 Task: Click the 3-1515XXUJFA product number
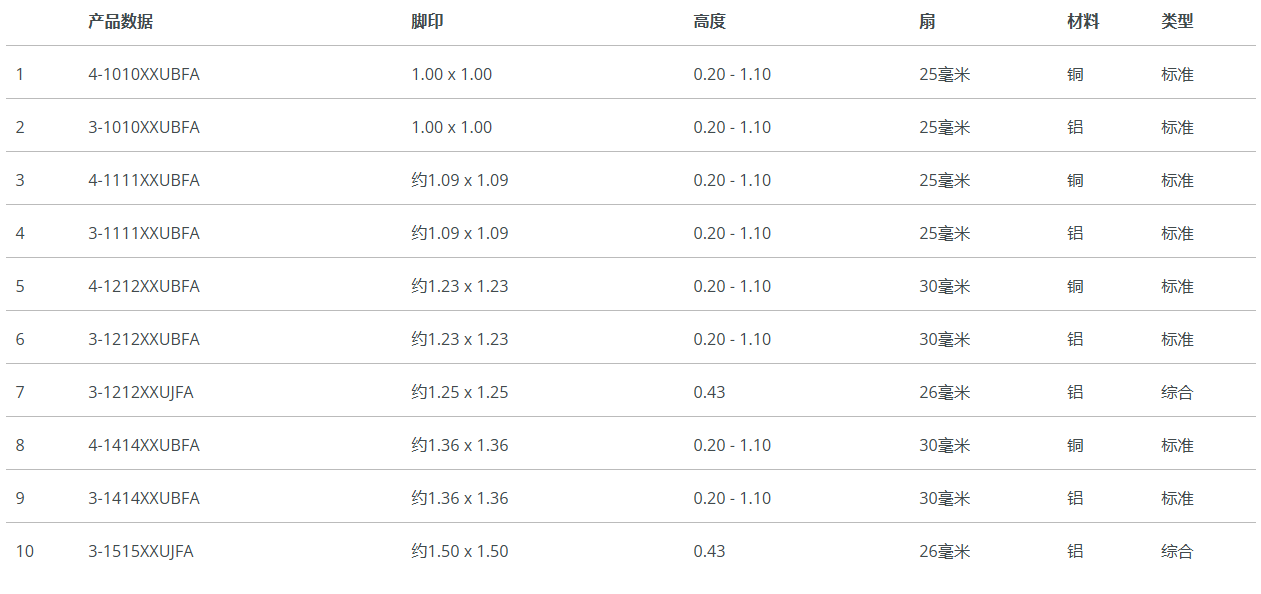141,551
